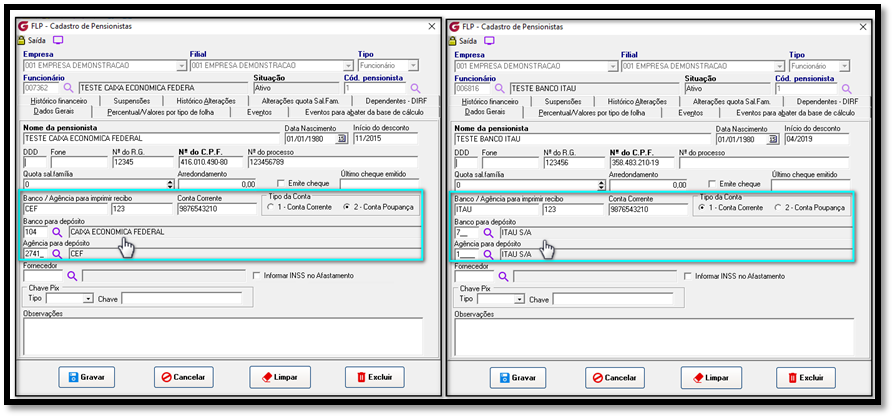This screenshot has width=894, height=418.
Task: Search Funcionário magnifier beside 006816
Action: point(499,88)
